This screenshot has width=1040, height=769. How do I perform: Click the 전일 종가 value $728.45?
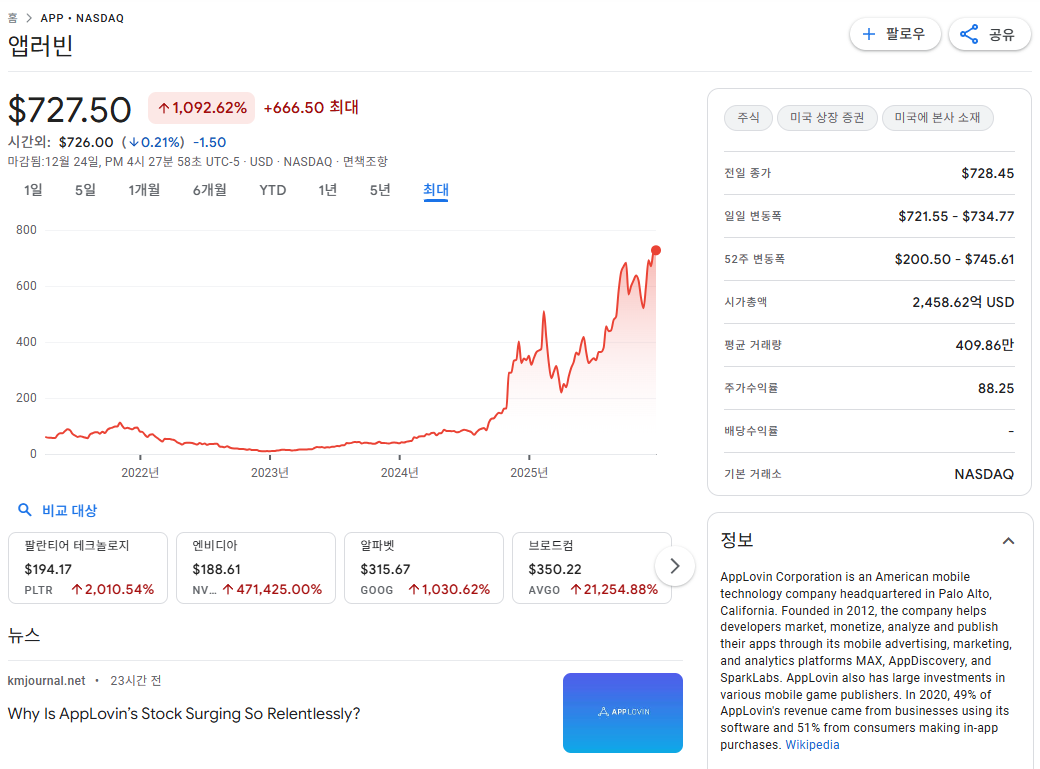pyautogui.click(x=988, y=173)
